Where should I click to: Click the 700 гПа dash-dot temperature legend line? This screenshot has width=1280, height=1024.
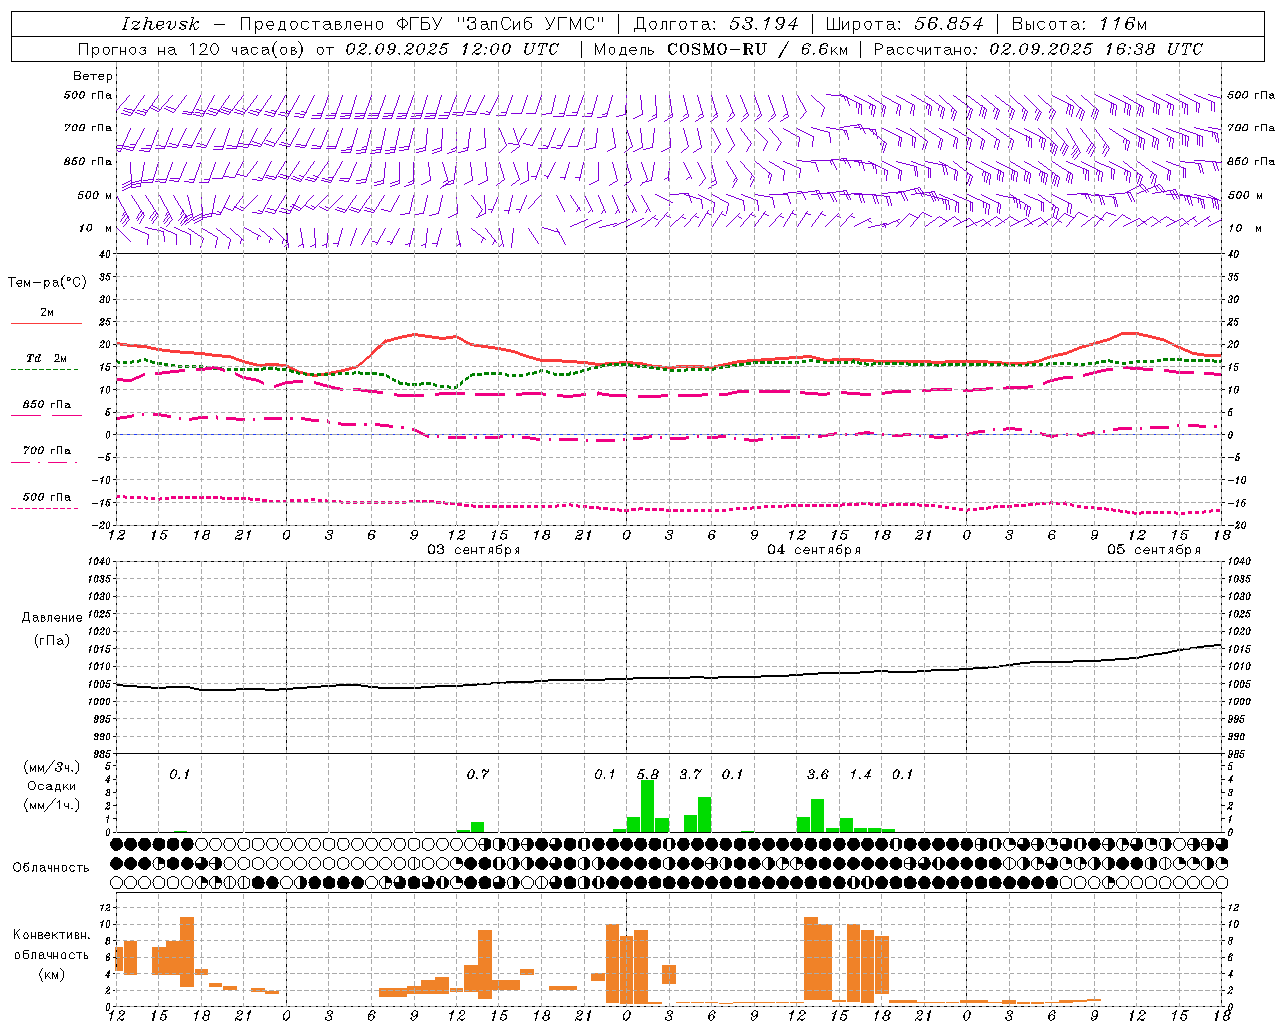(x=46, y=463)
